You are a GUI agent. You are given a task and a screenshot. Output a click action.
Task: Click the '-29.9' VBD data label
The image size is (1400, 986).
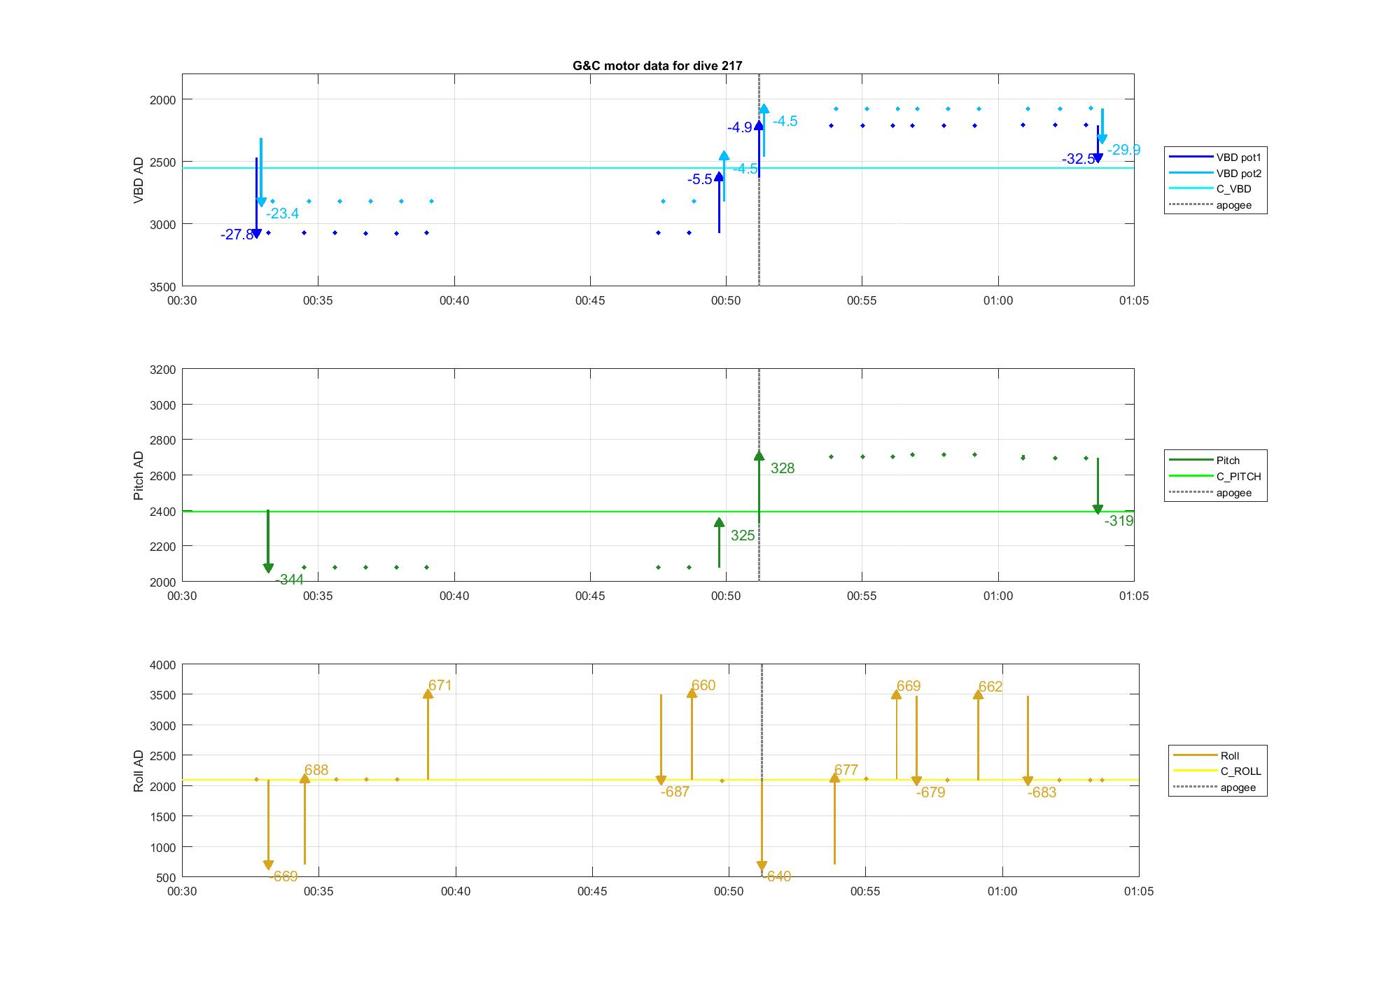click(x=1124, y=150)
